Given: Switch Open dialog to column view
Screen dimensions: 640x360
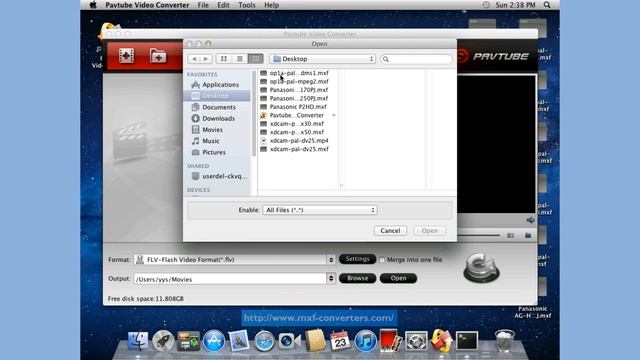Looking at the screenshot, I should (x=256, y=59).
